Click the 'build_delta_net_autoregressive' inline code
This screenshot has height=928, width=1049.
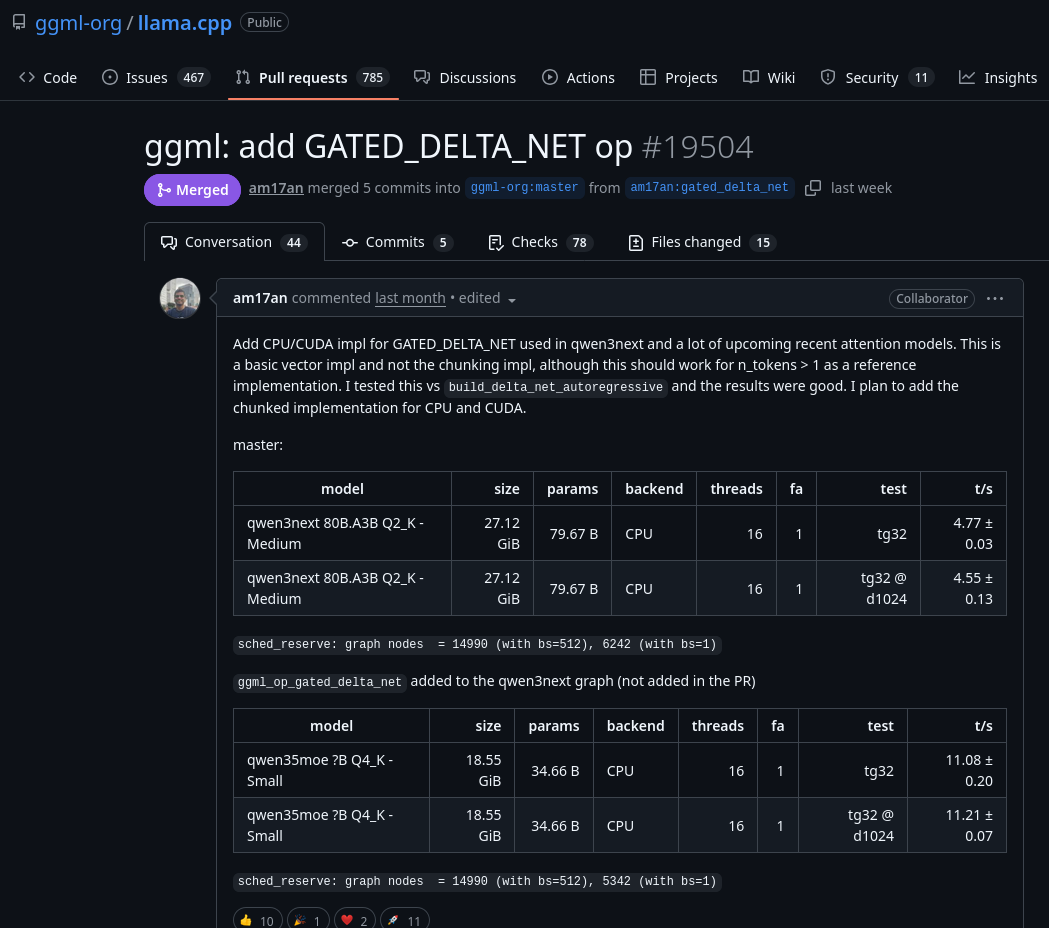pos(556,387)
